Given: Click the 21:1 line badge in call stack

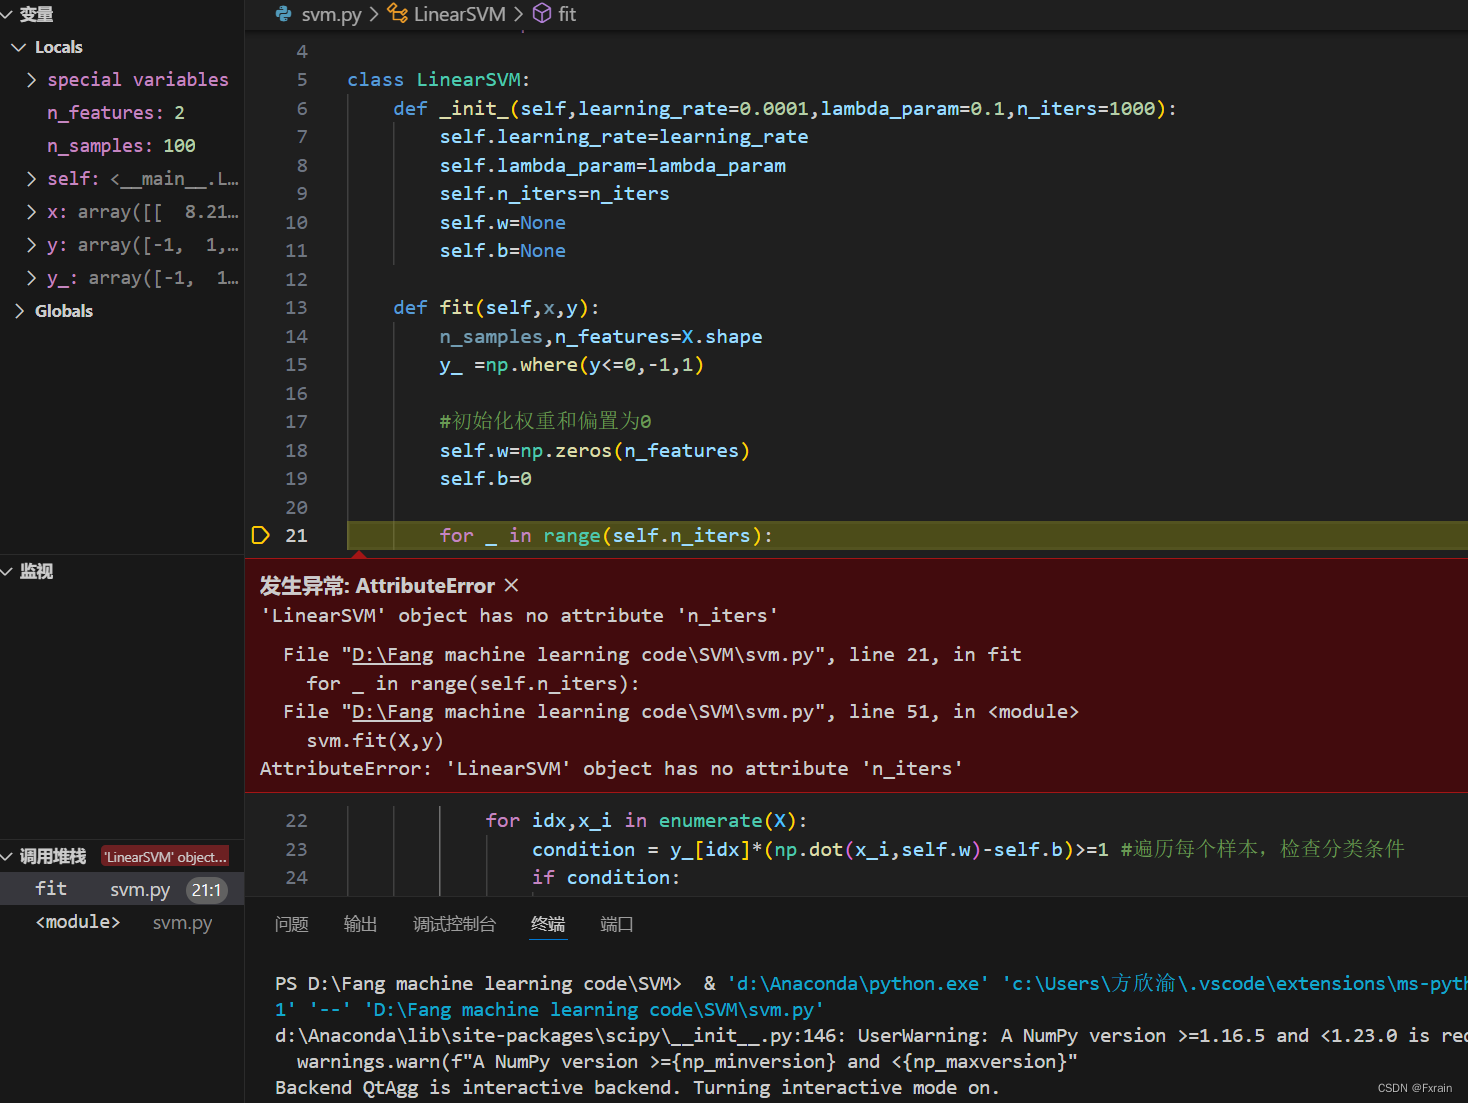Looking at the screenshot, I should [x=206, y=890].
